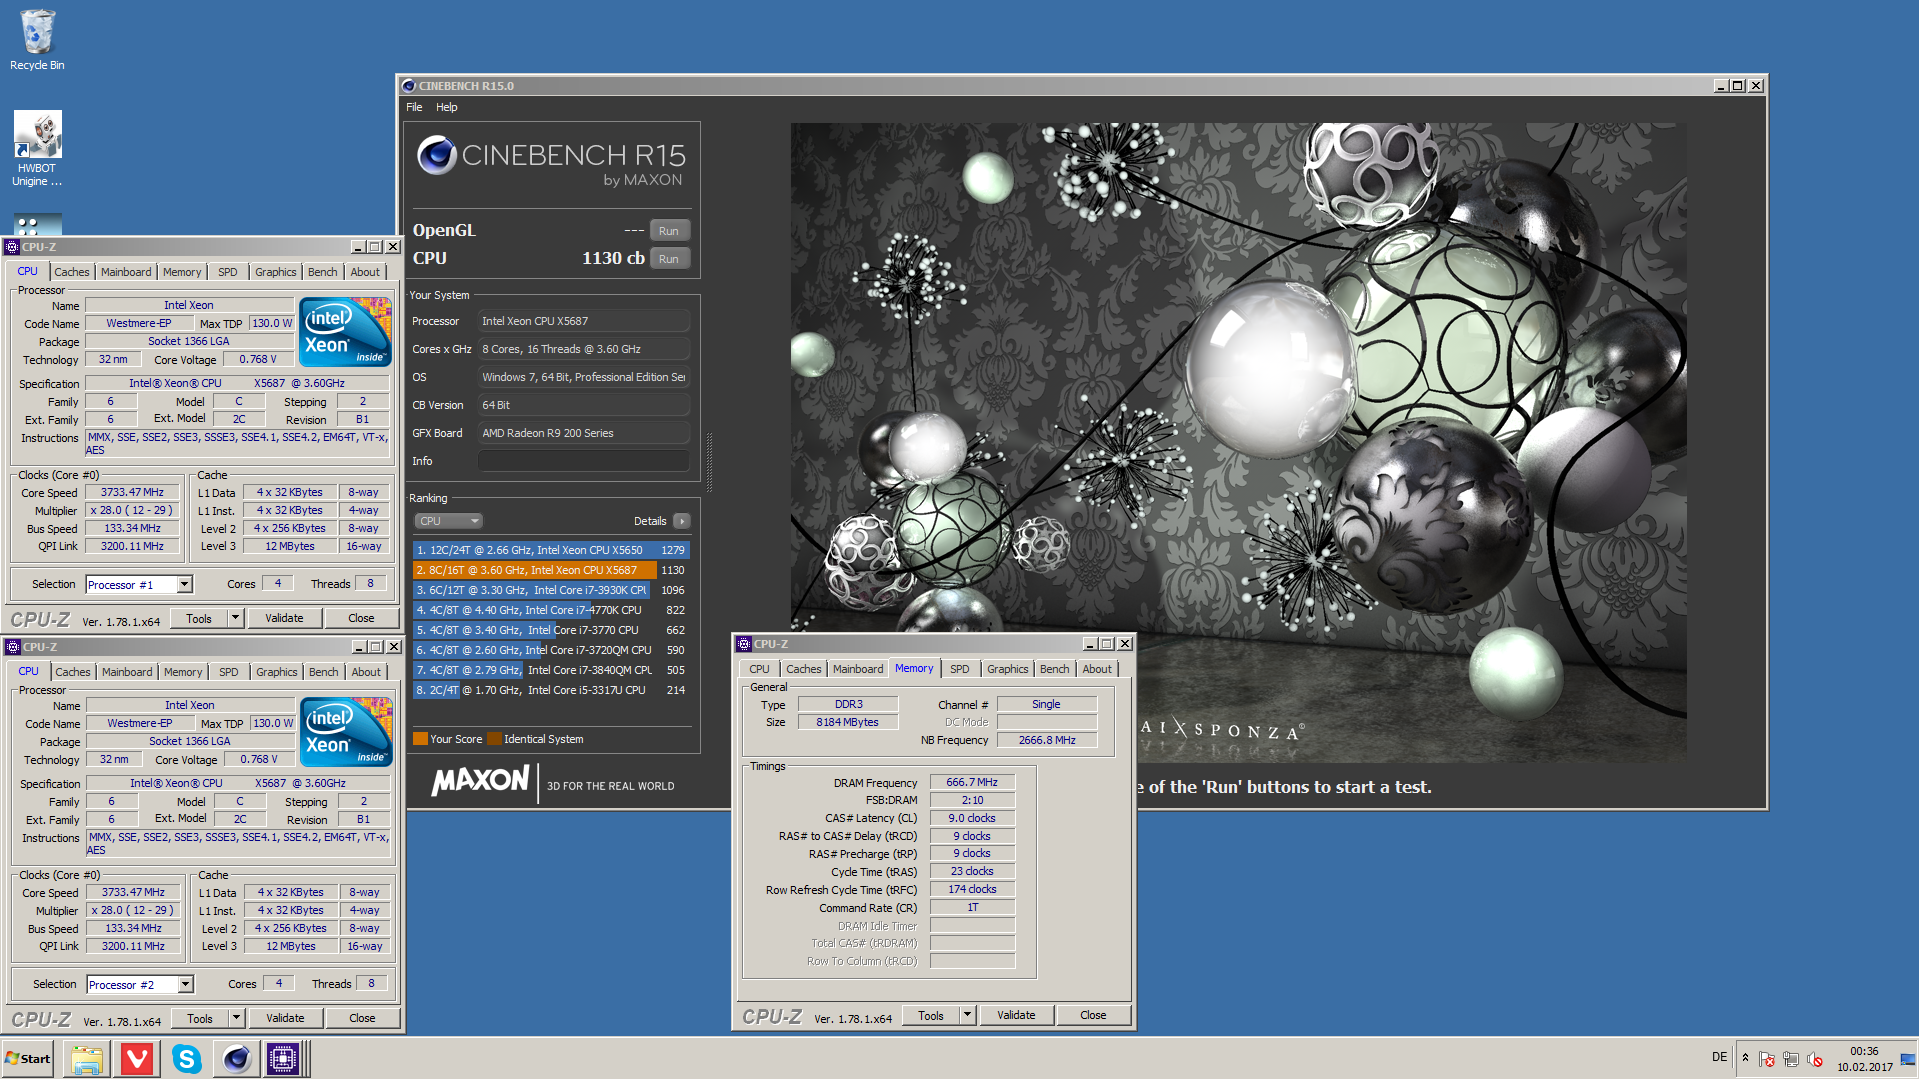Click the Action Center flag tray icon
Image resolution: width=1919 pixels, height=1079 pixels.
point(1767,1058)
